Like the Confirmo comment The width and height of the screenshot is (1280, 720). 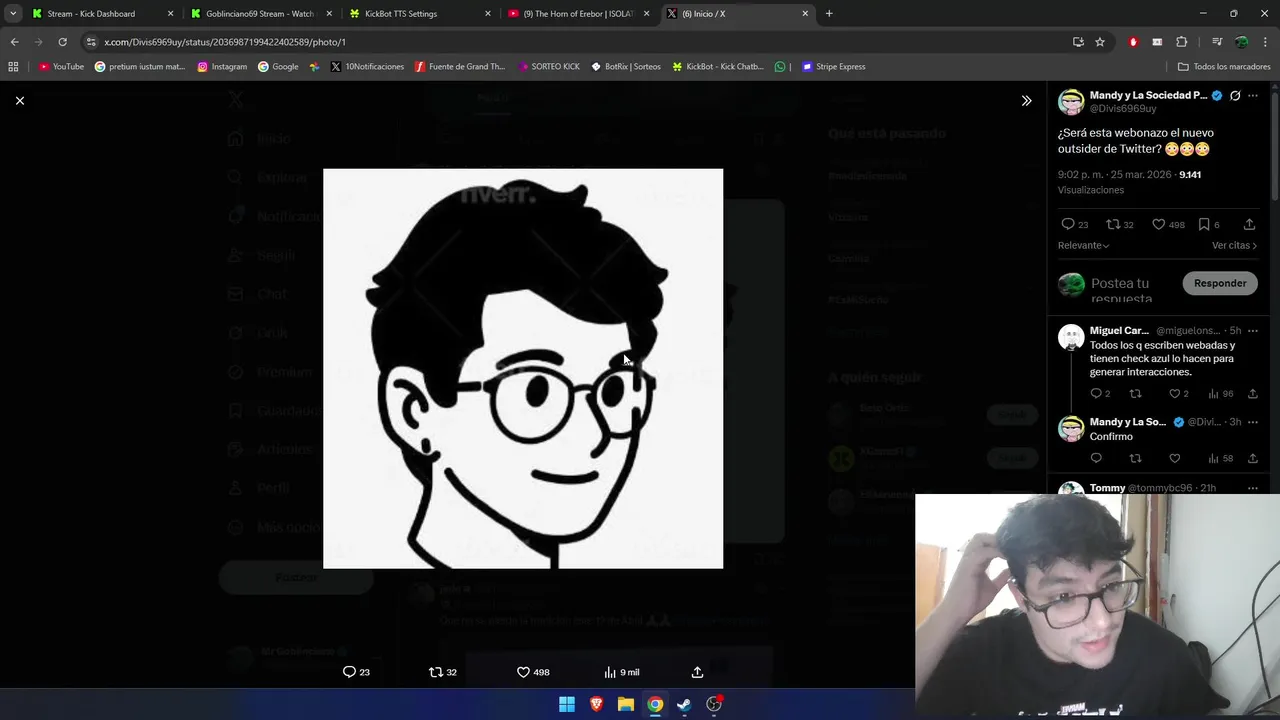[1175, 459]
